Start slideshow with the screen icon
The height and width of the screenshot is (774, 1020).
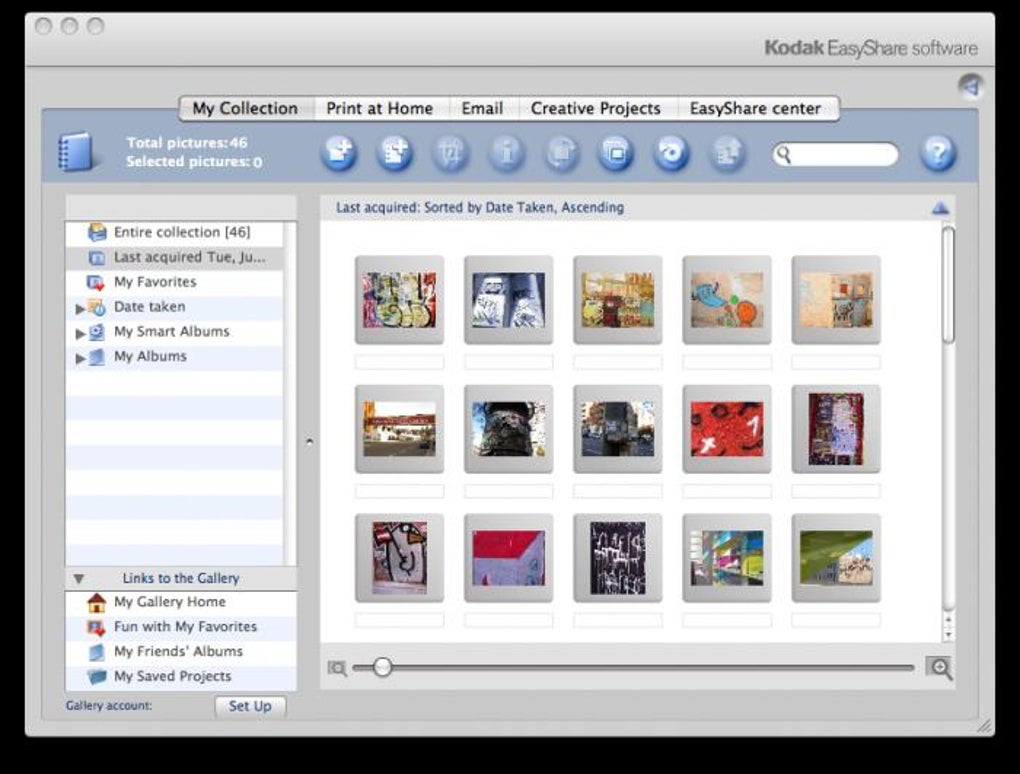615,153
